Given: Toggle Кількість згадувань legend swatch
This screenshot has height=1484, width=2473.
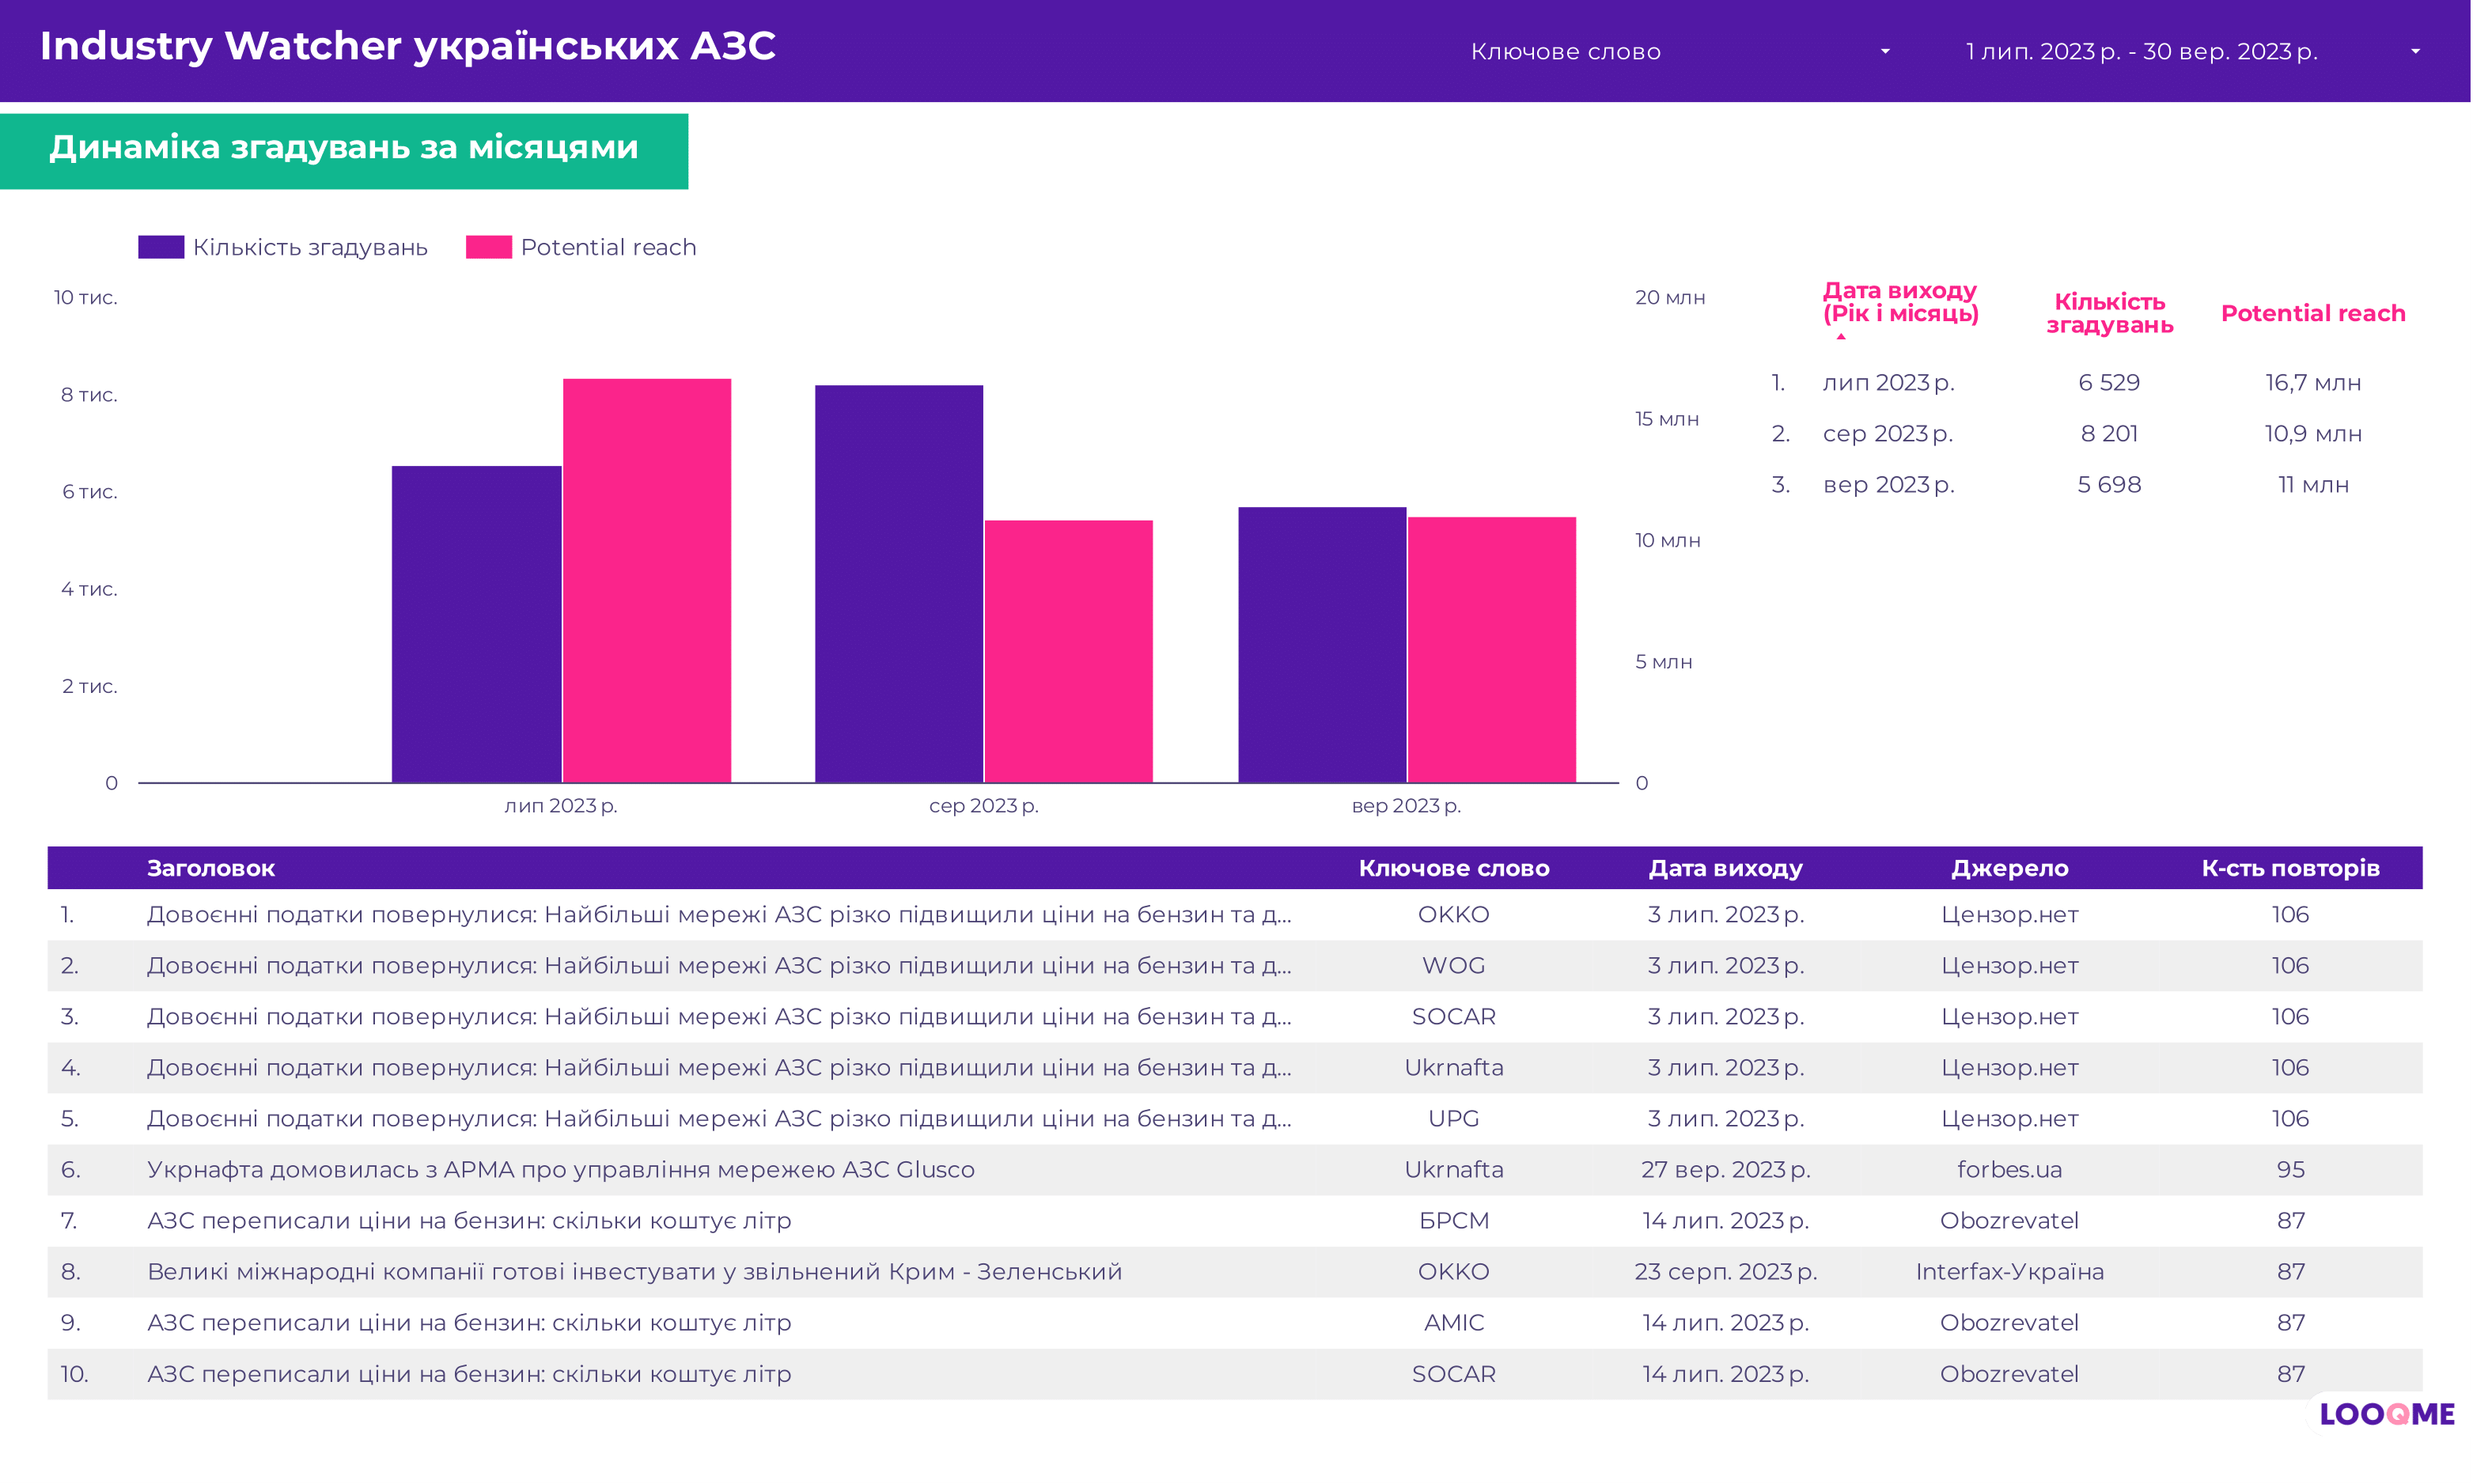Looking at the screenshot, I should (161, 247).
